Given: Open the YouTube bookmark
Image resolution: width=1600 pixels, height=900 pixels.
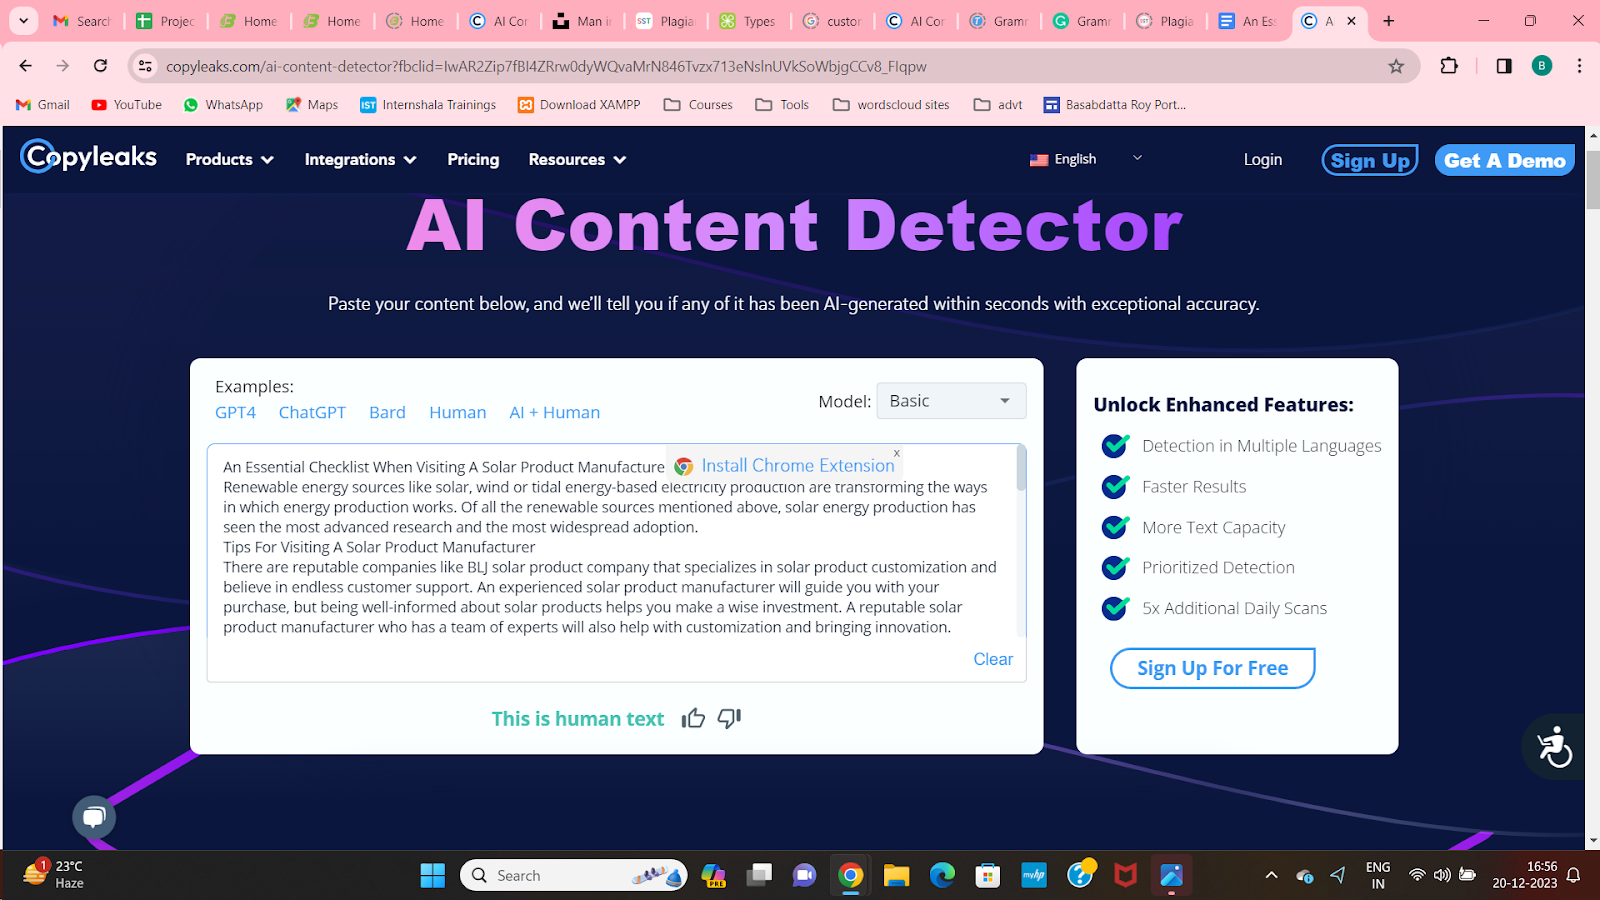Looking at the screenshot, I should (127, 104).
